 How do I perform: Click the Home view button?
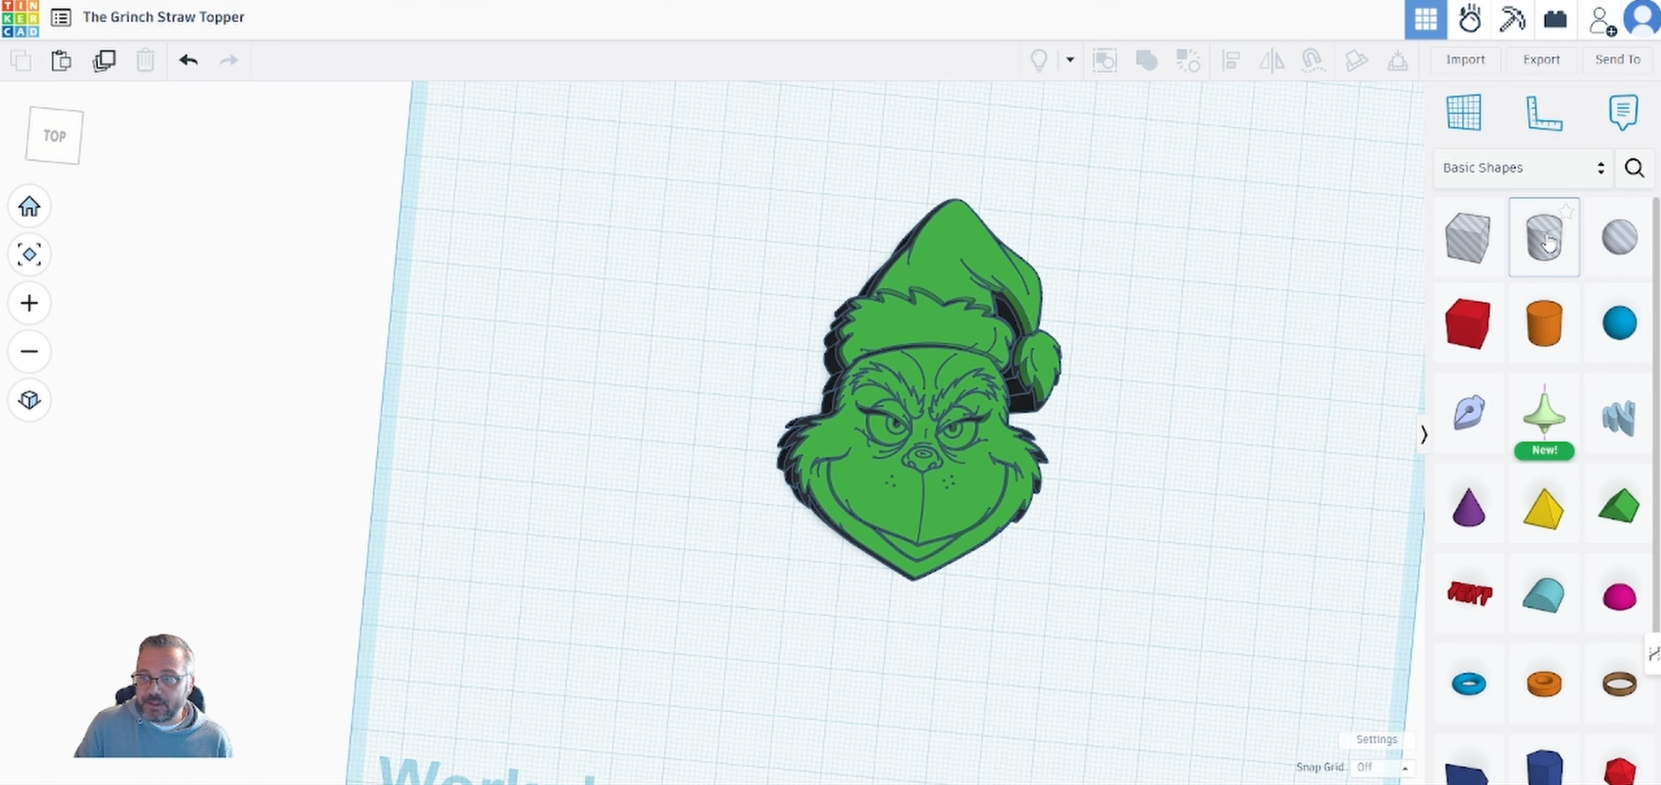[x=29, y=206]
